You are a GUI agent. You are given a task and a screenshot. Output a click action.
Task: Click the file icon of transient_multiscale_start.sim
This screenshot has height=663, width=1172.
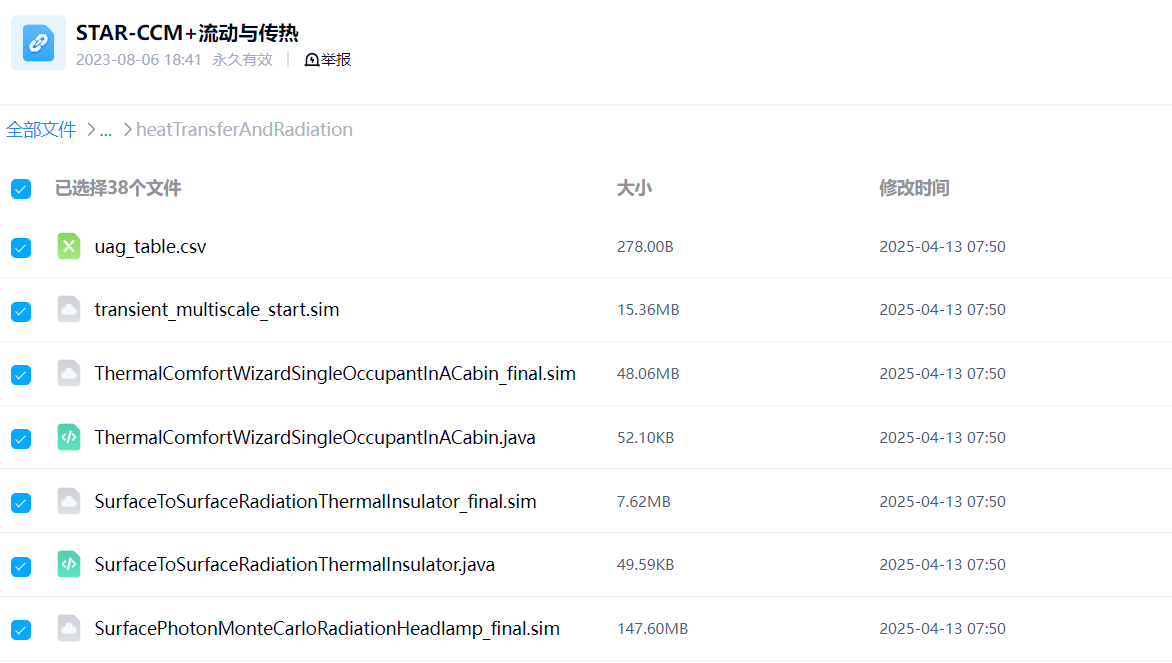point(69,309)
